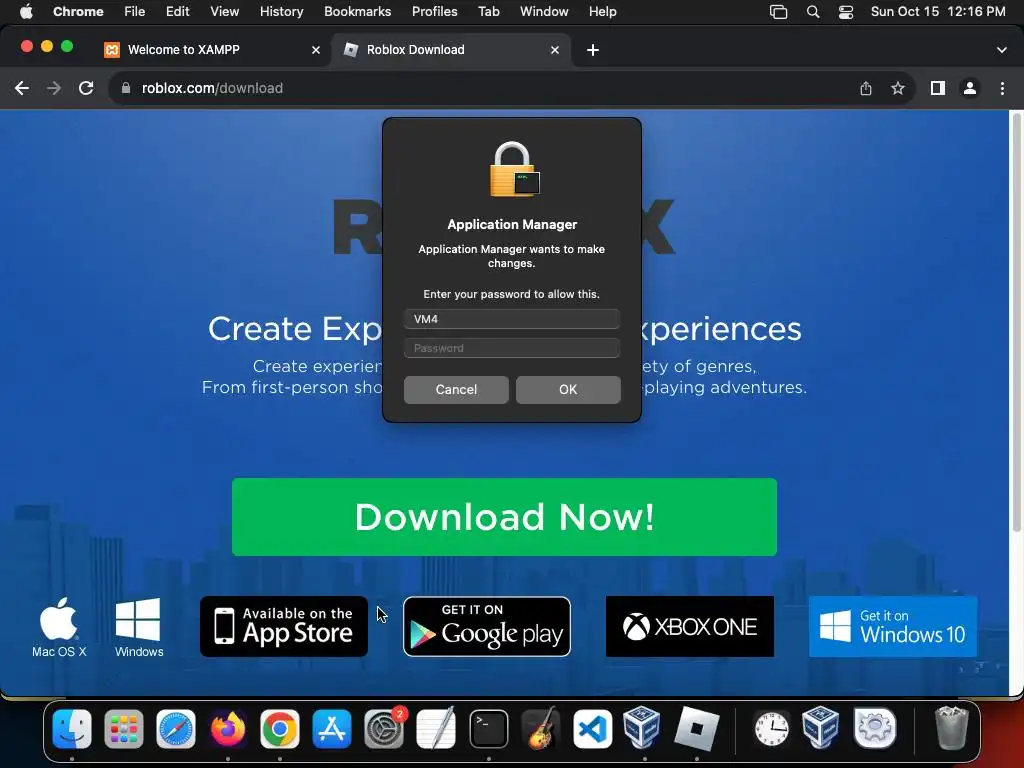Select the Windows platform icon
1024x768 pixels.
(x=138, y=628)
